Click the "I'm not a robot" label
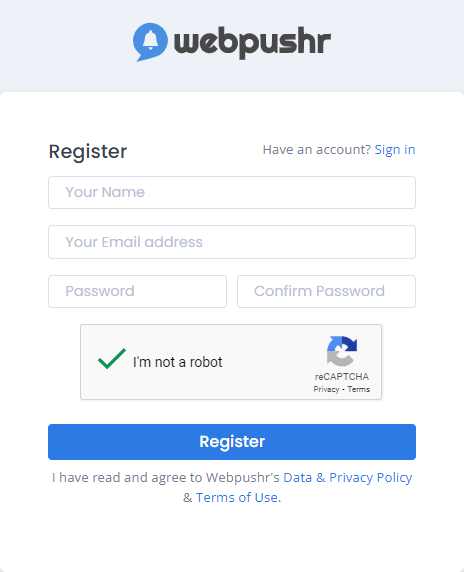464x572 pixels. coord(177,362)
